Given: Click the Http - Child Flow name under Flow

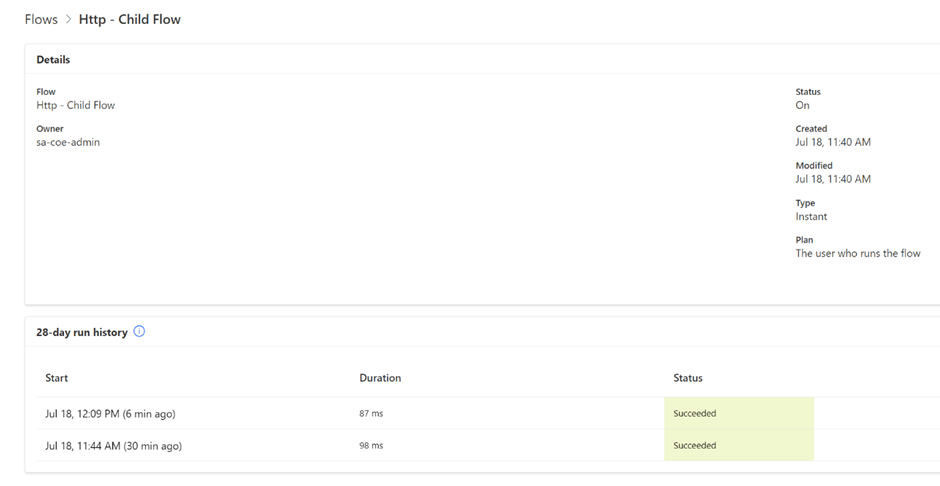Looking at the screenshot, I should pyautogui.click(x=76, y=105).
